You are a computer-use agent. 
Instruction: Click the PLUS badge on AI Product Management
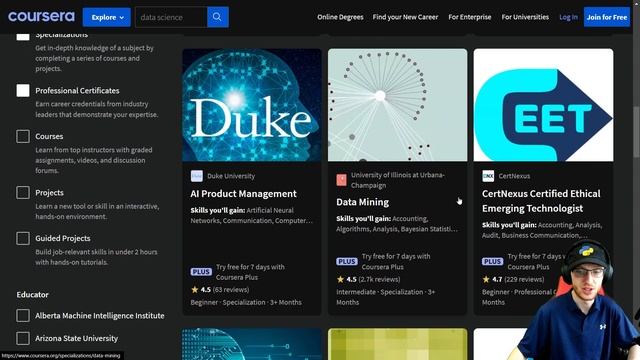click(x=201, y=272)
